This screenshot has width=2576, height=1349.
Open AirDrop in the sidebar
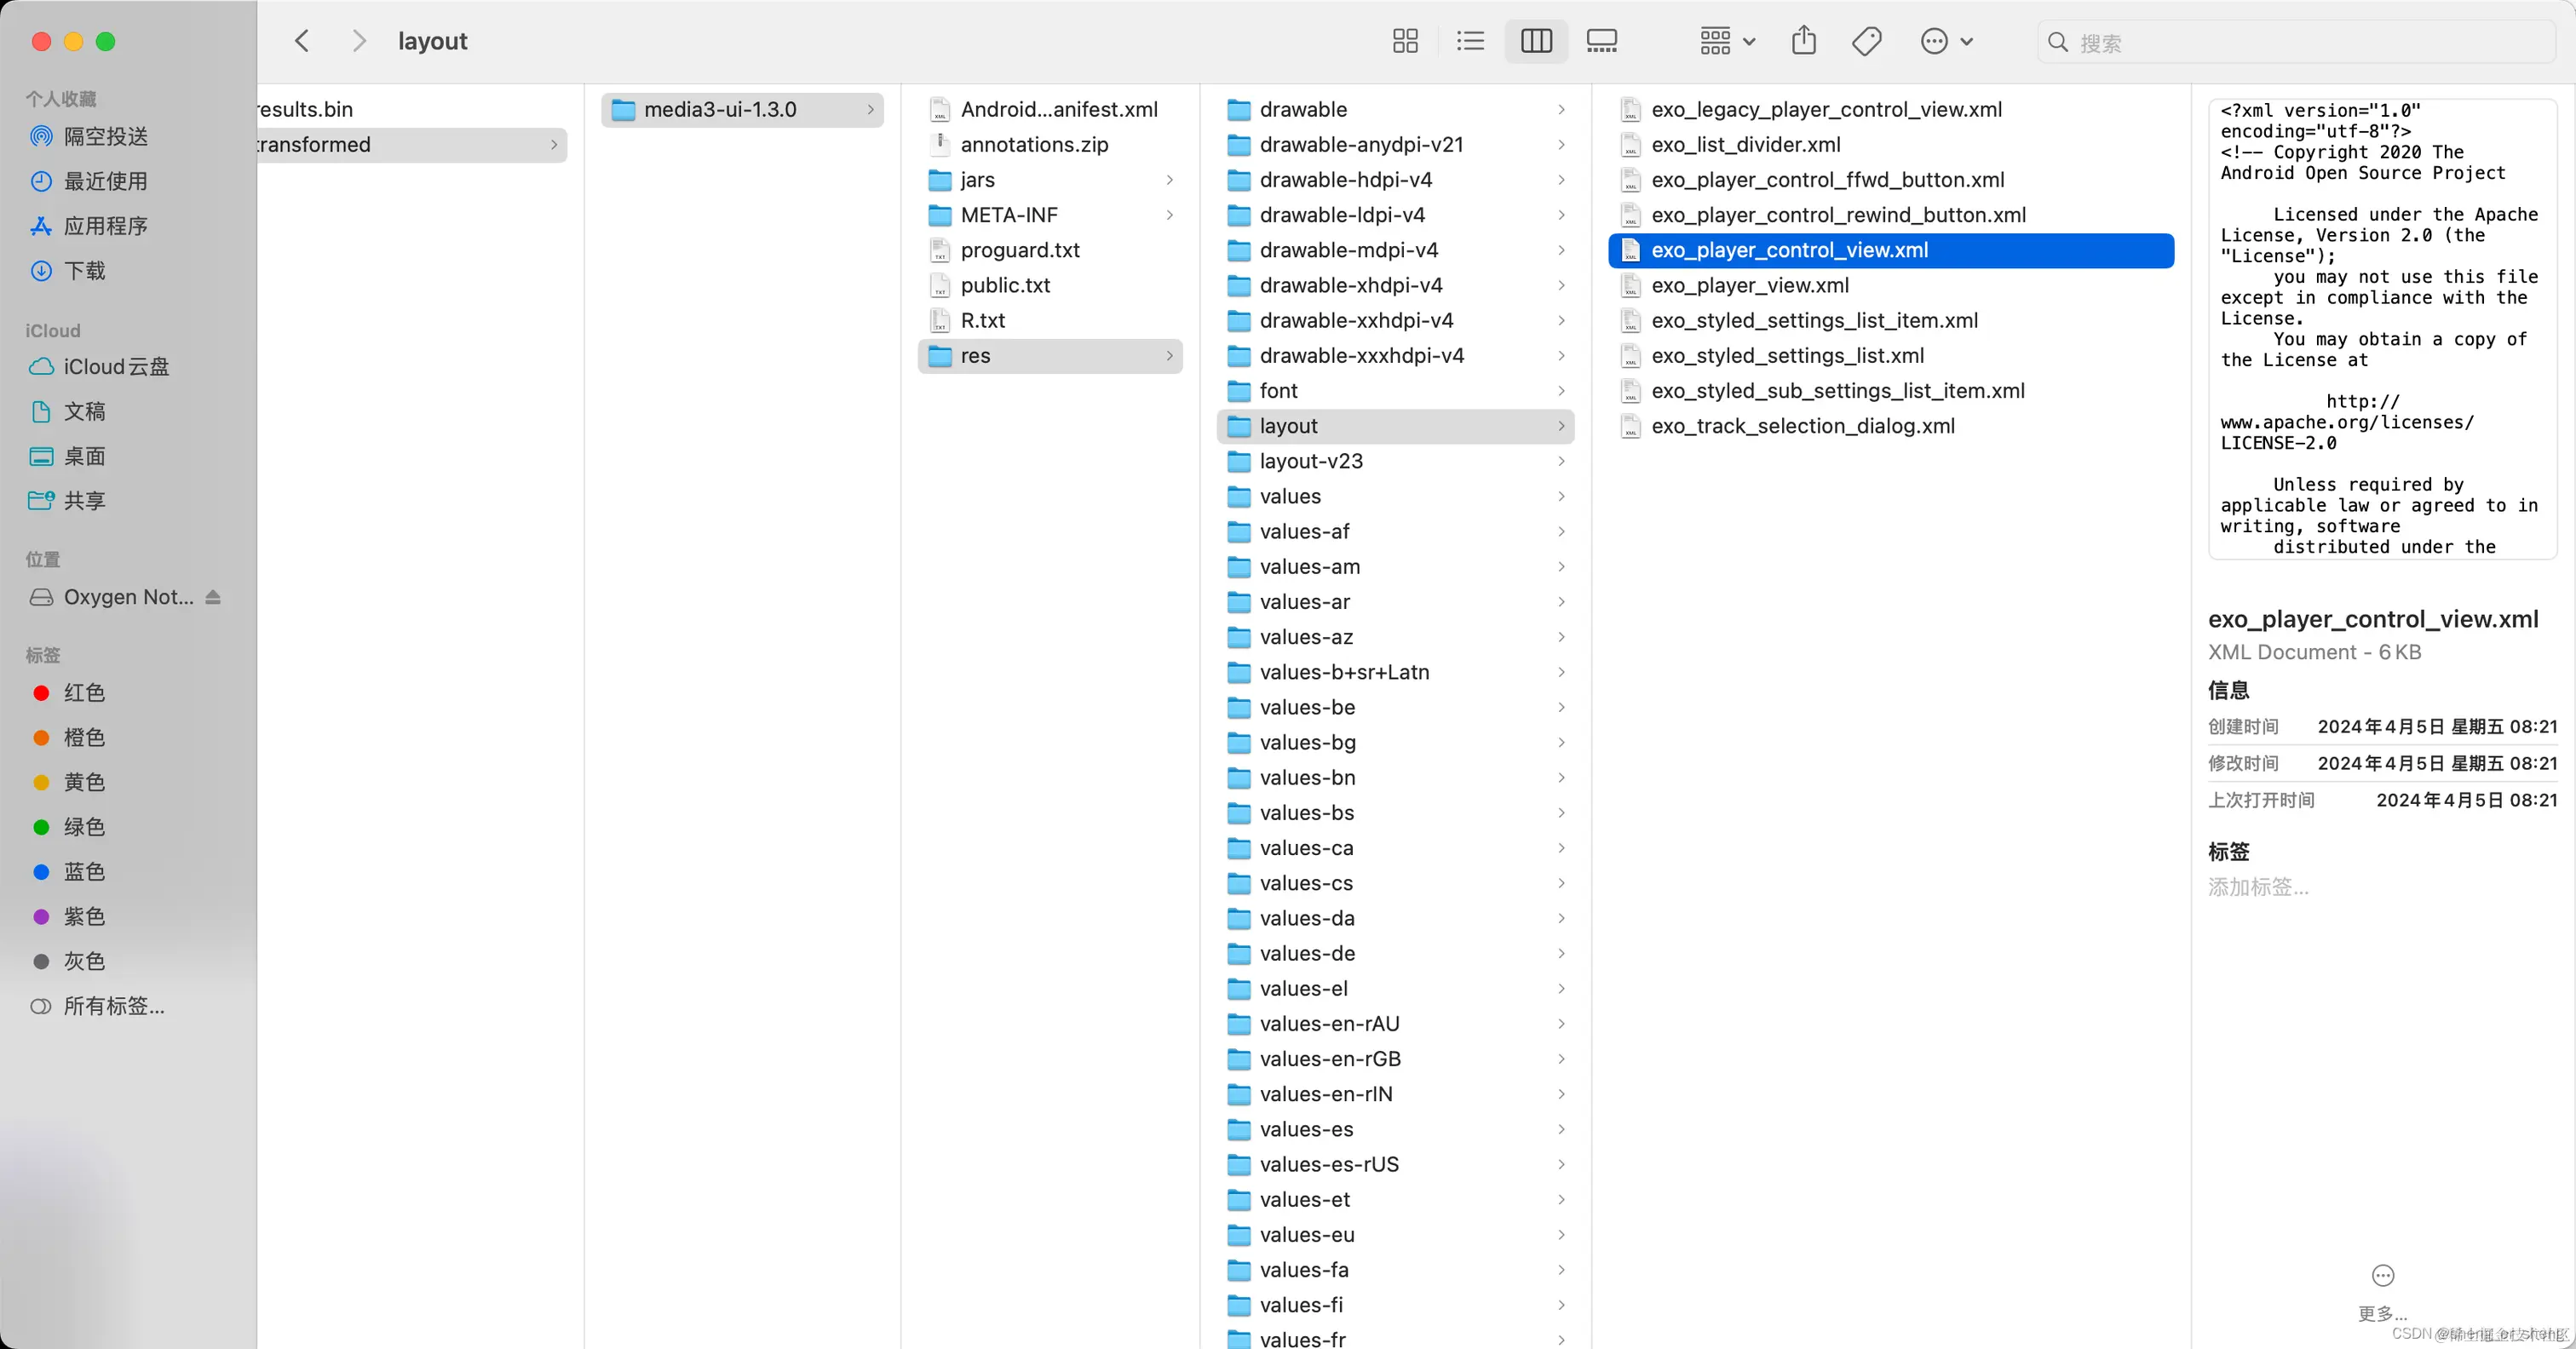[x=105, y=136]
